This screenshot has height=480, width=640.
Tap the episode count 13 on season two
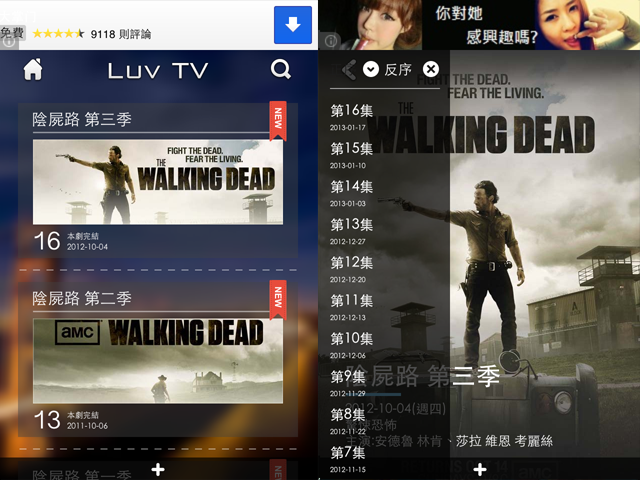tap(47, 420)
